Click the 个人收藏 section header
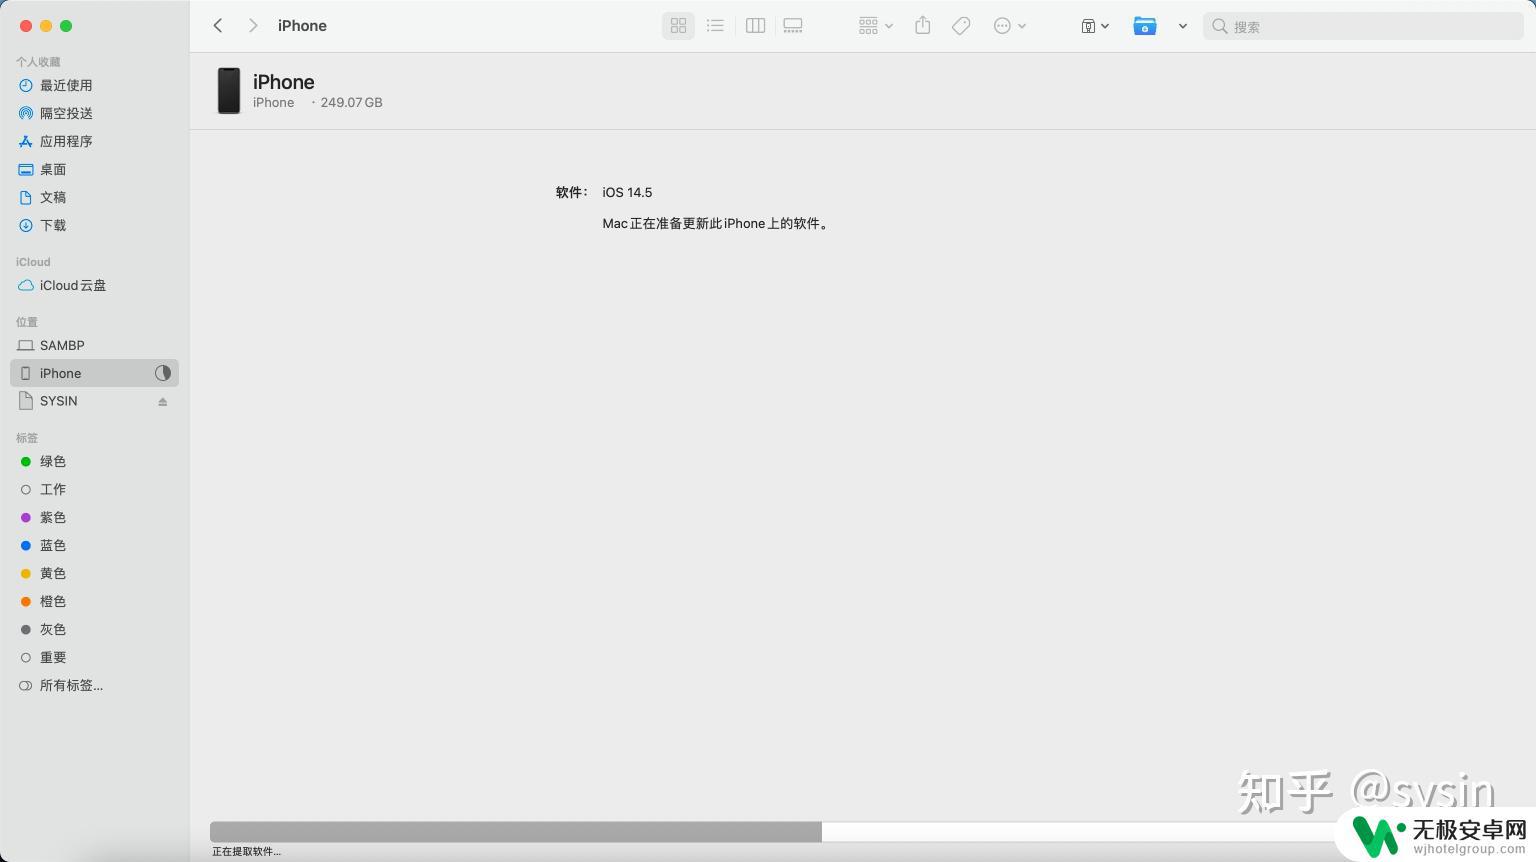The height and width of the screenshot is (862, 1536). 38,62
